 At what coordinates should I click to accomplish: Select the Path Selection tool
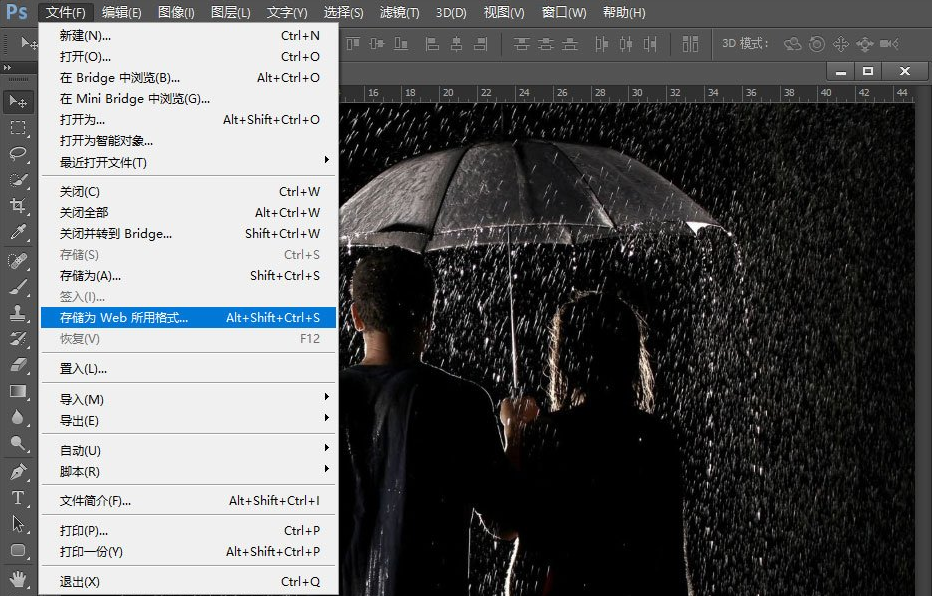[x=18, y=524]
